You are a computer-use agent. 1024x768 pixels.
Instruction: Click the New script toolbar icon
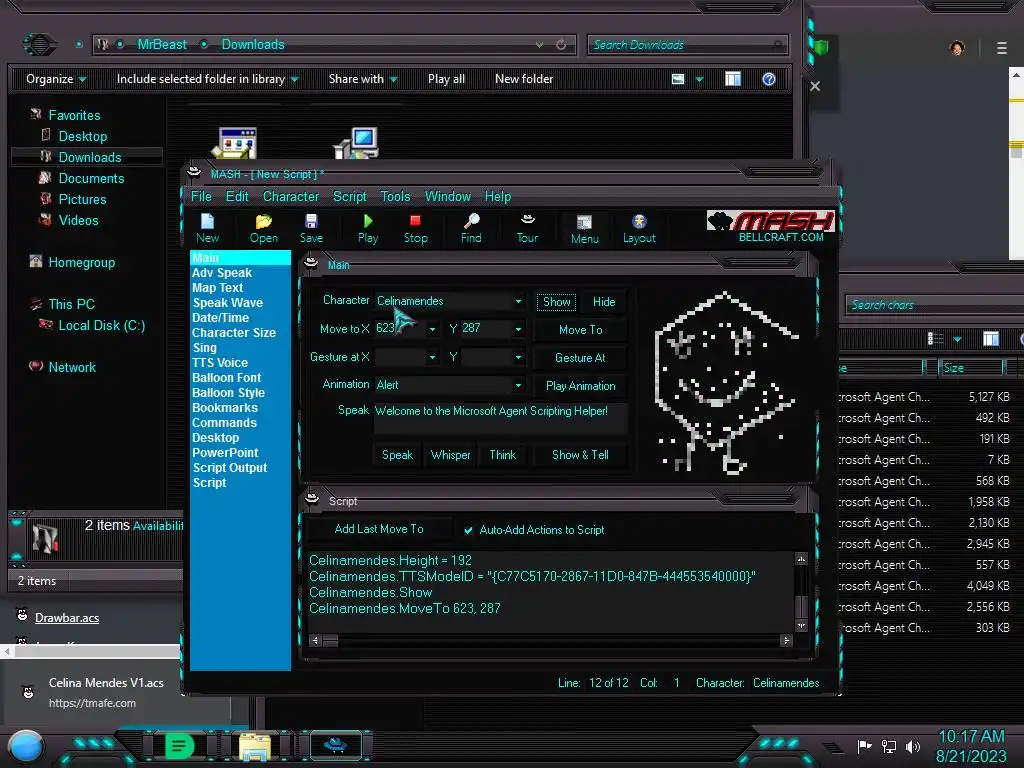tap(207, 229)
